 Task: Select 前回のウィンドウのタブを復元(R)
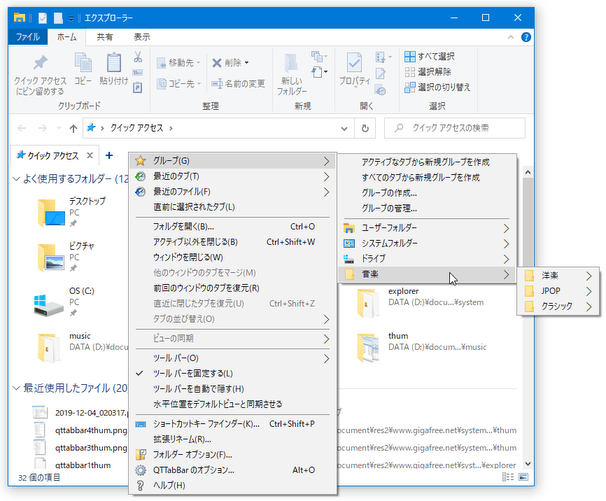click(x=232, y=288)
